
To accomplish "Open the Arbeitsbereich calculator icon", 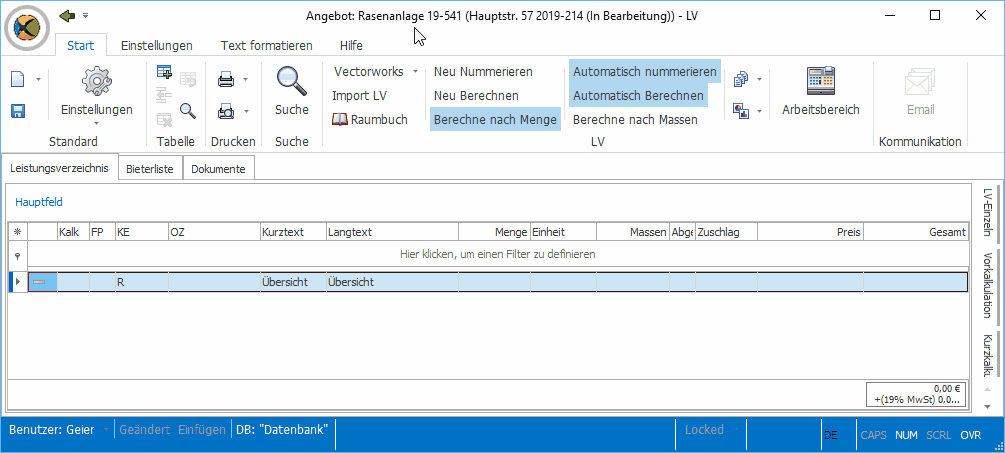I will click(x=820, y=81).
